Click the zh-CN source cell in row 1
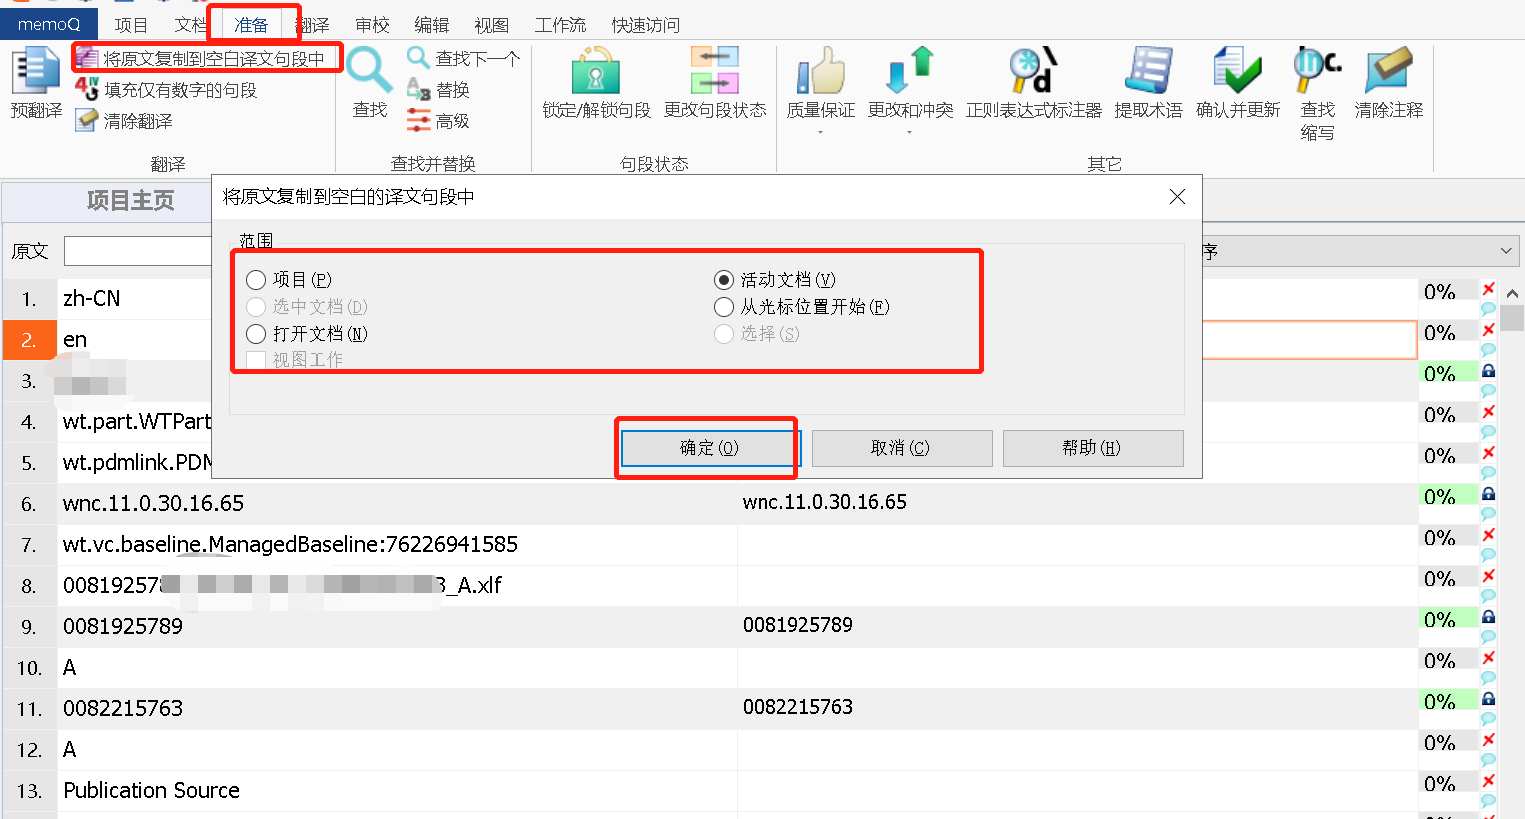The height and width of the screenshot is (819, 1525). pos(135,298)
